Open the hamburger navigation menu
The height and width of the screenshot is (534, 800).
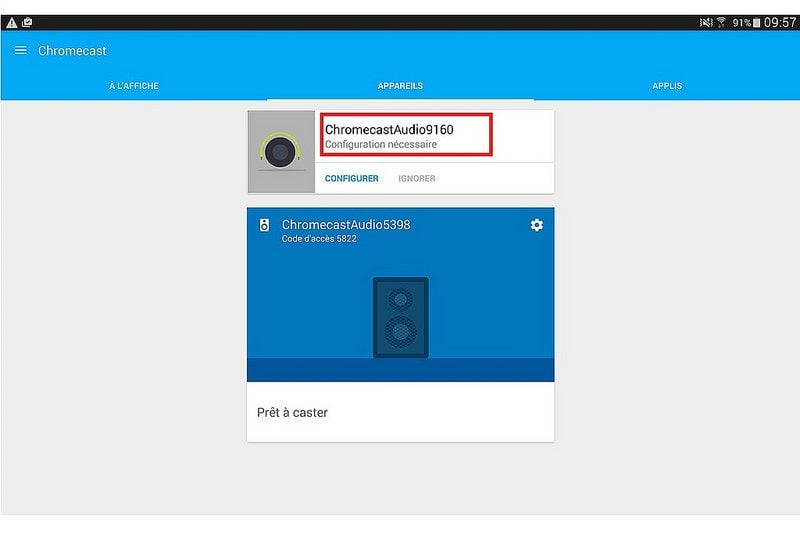pos(20,50)
